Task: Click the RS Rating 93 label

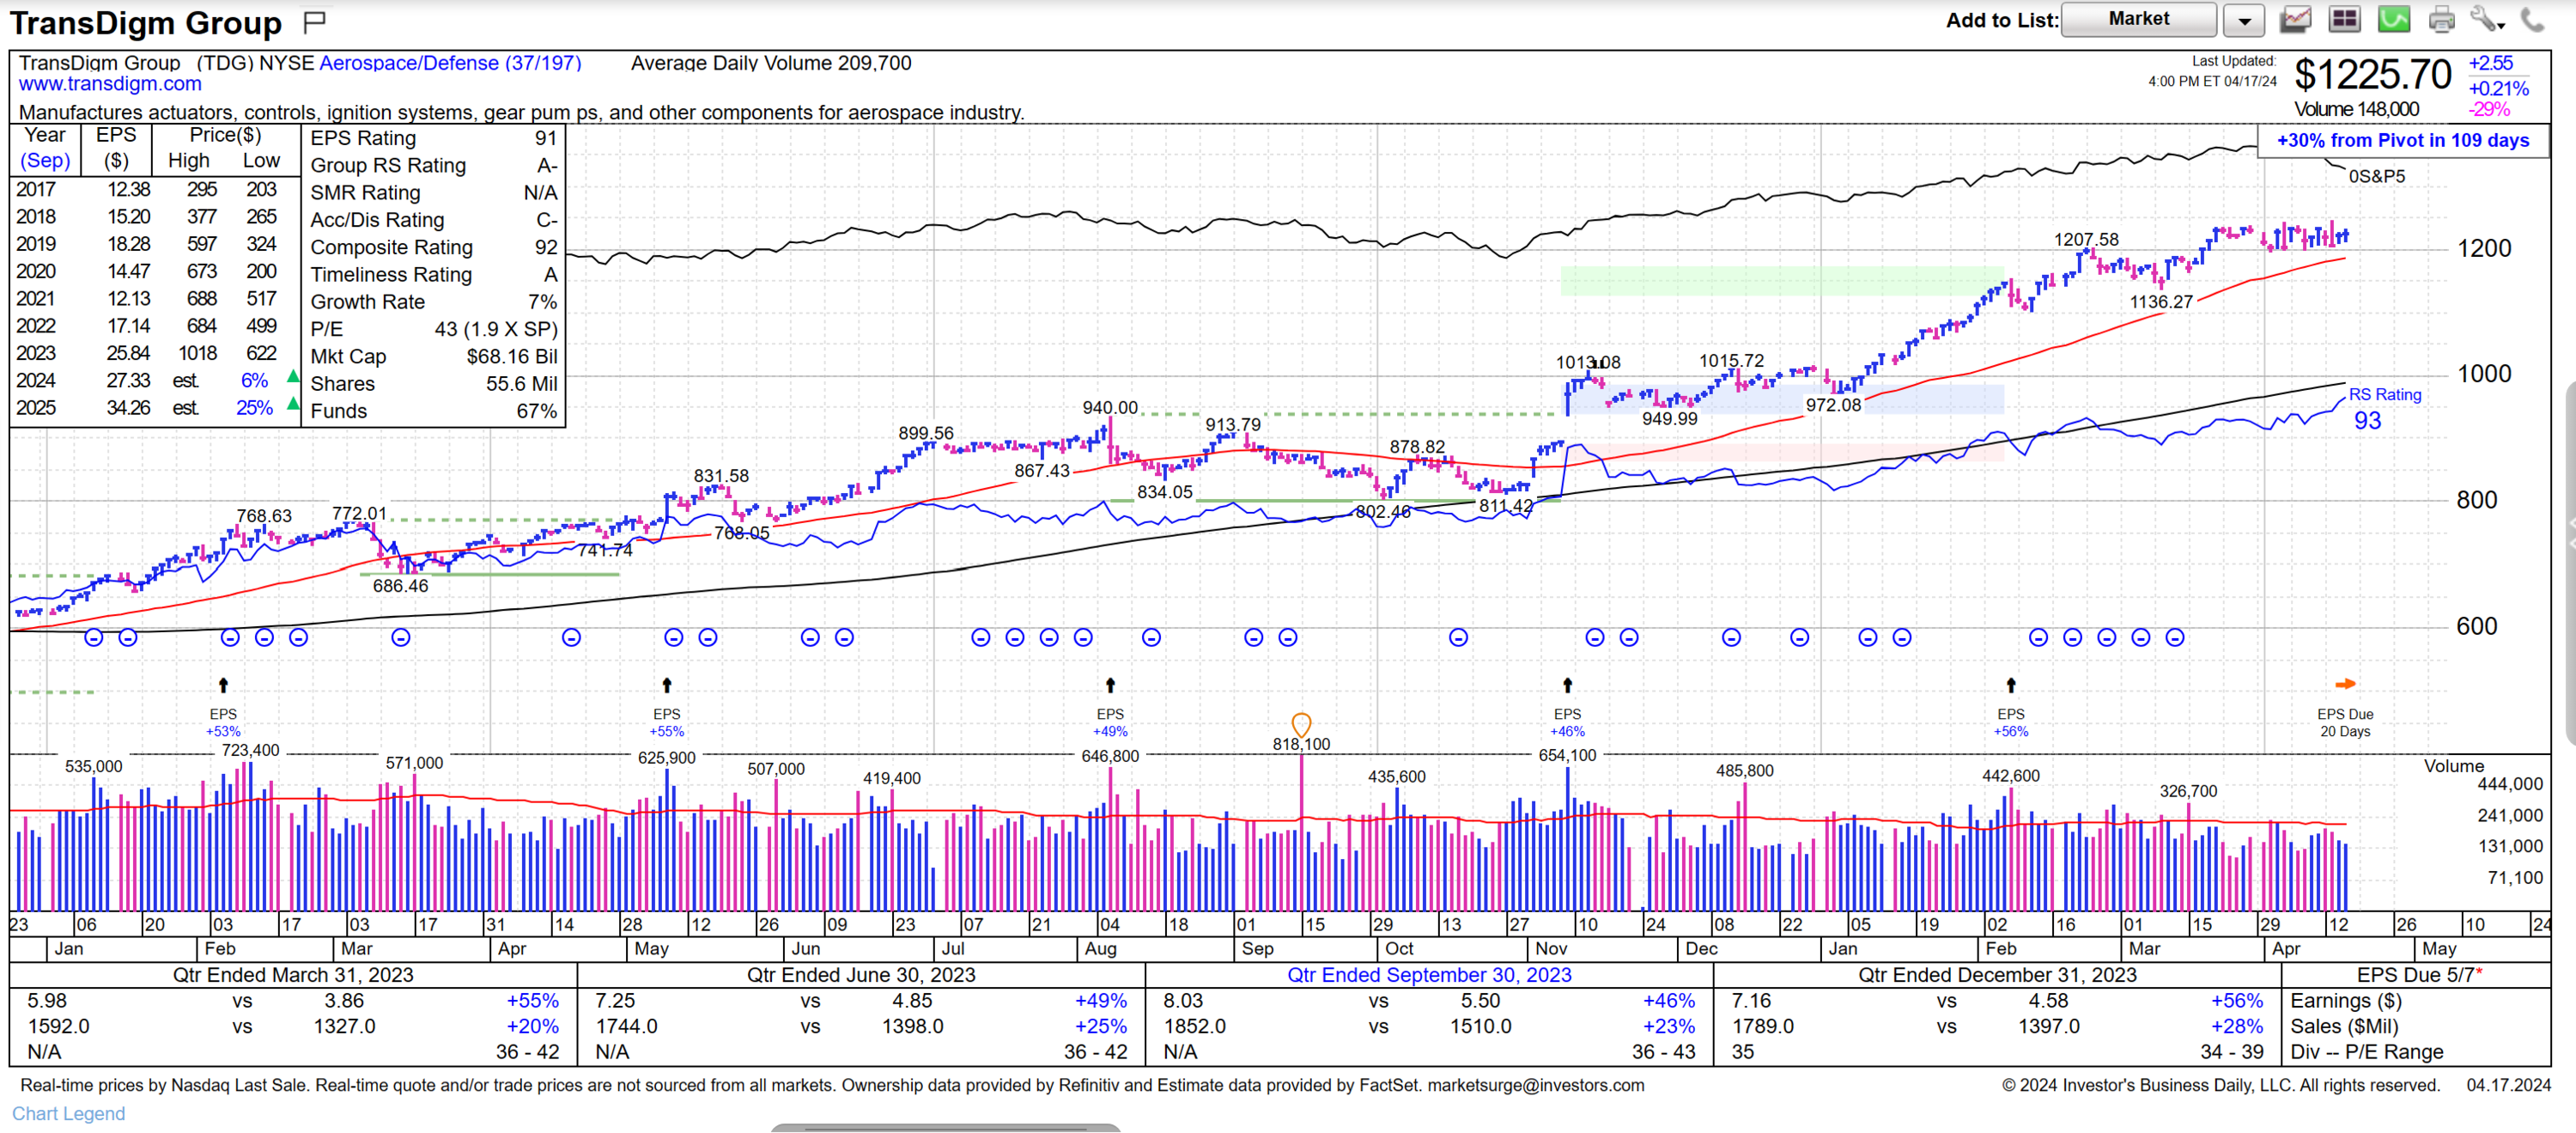Action: (2384, 408)
